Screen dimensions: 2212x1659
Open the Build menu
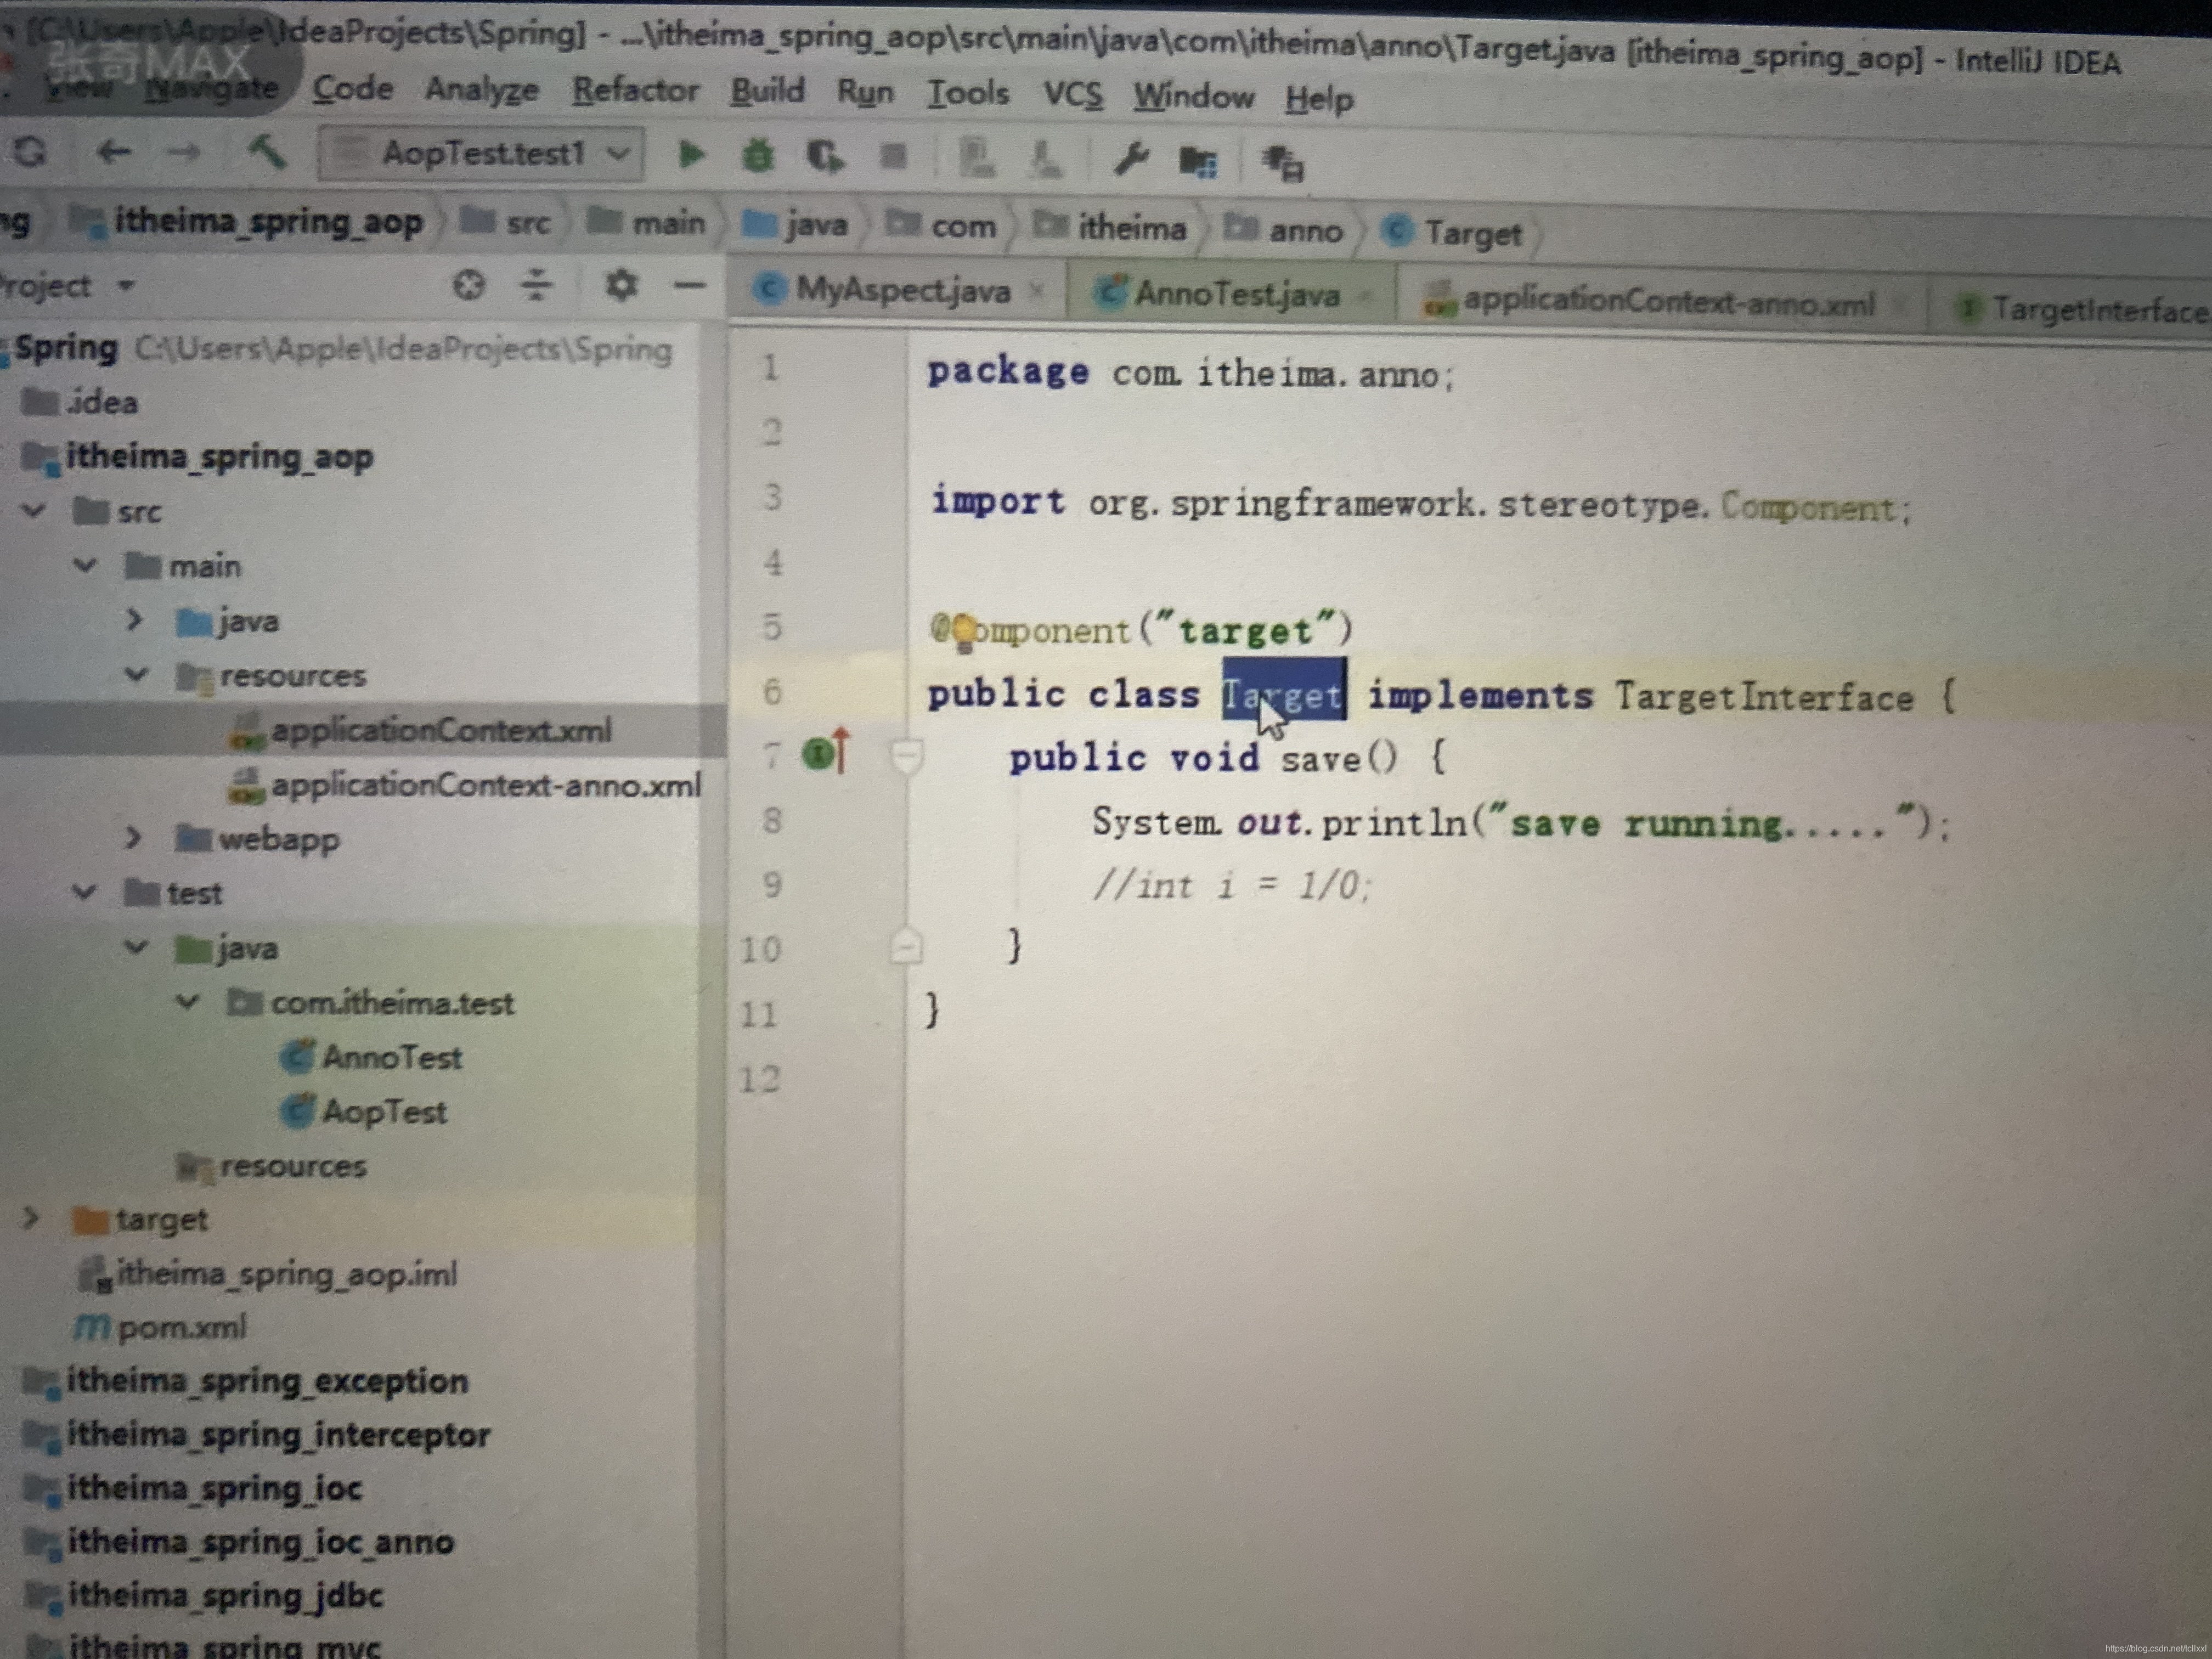coord(767,91)
